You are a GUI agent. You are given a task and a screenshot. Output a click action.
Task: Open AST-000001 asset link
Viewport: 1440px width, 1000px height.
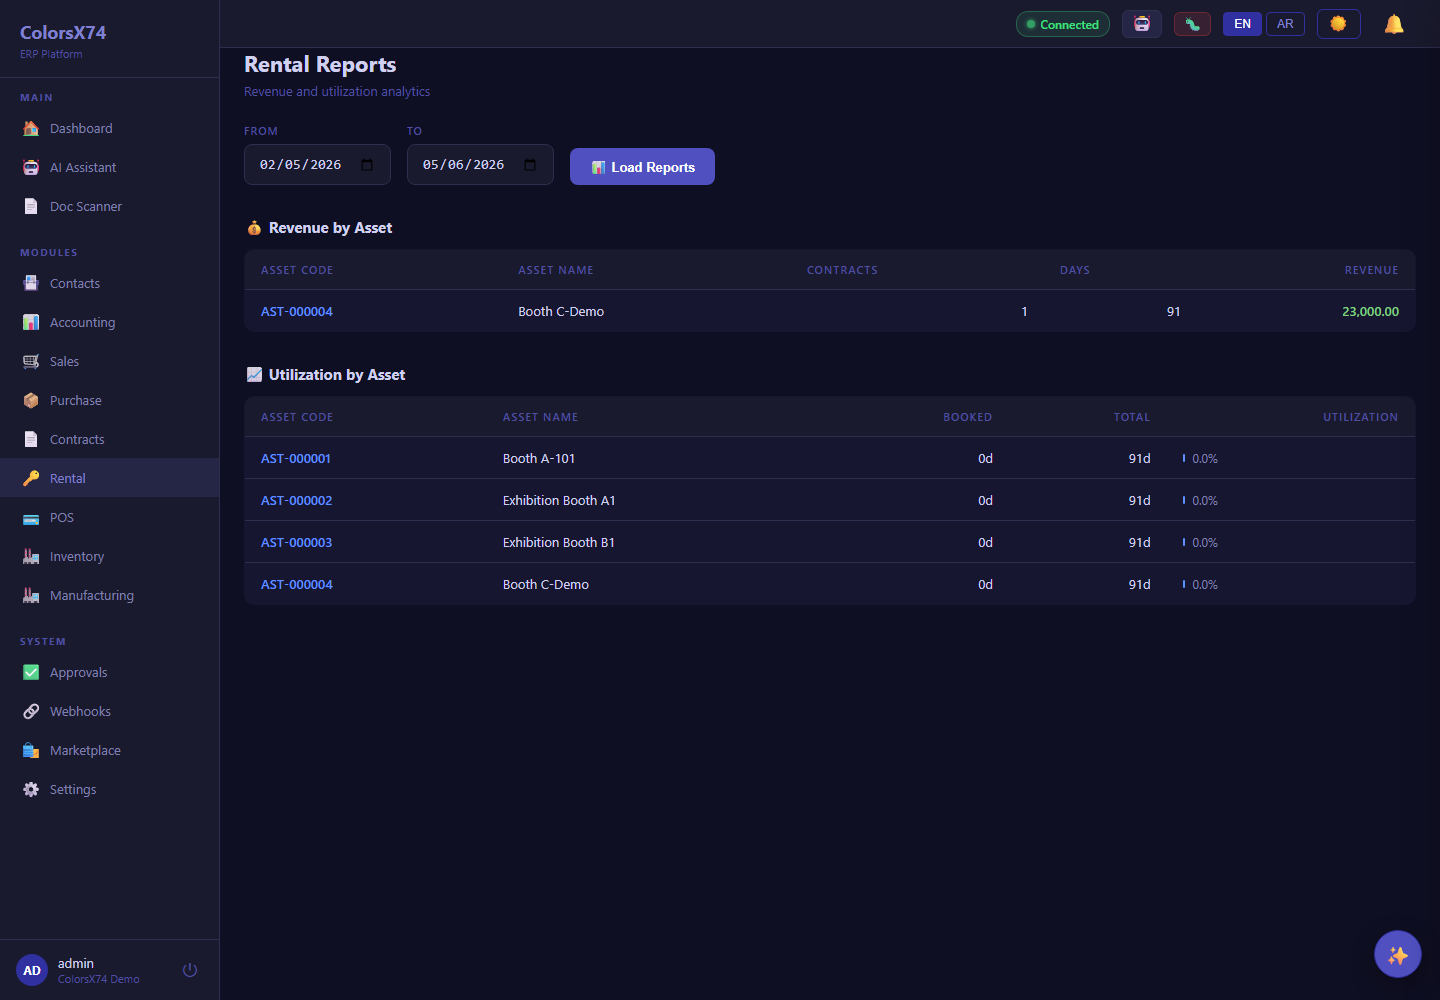pos(296,459)
